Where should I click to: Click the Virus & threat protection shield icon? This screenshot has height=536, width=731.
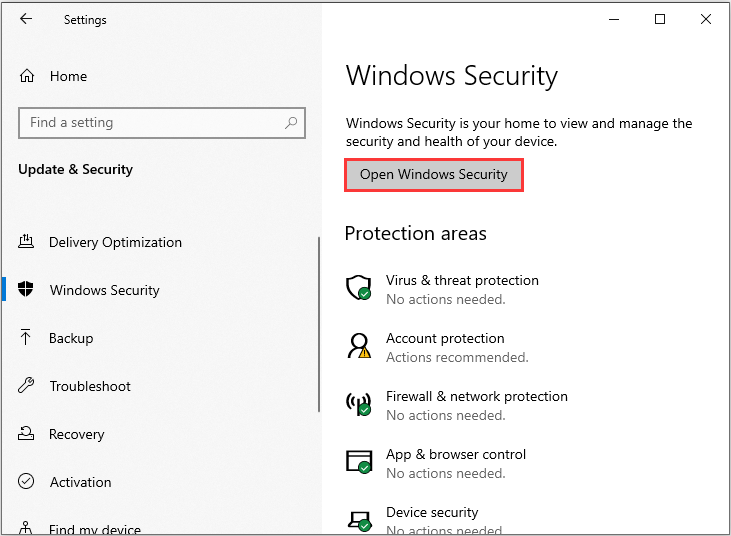359,288
